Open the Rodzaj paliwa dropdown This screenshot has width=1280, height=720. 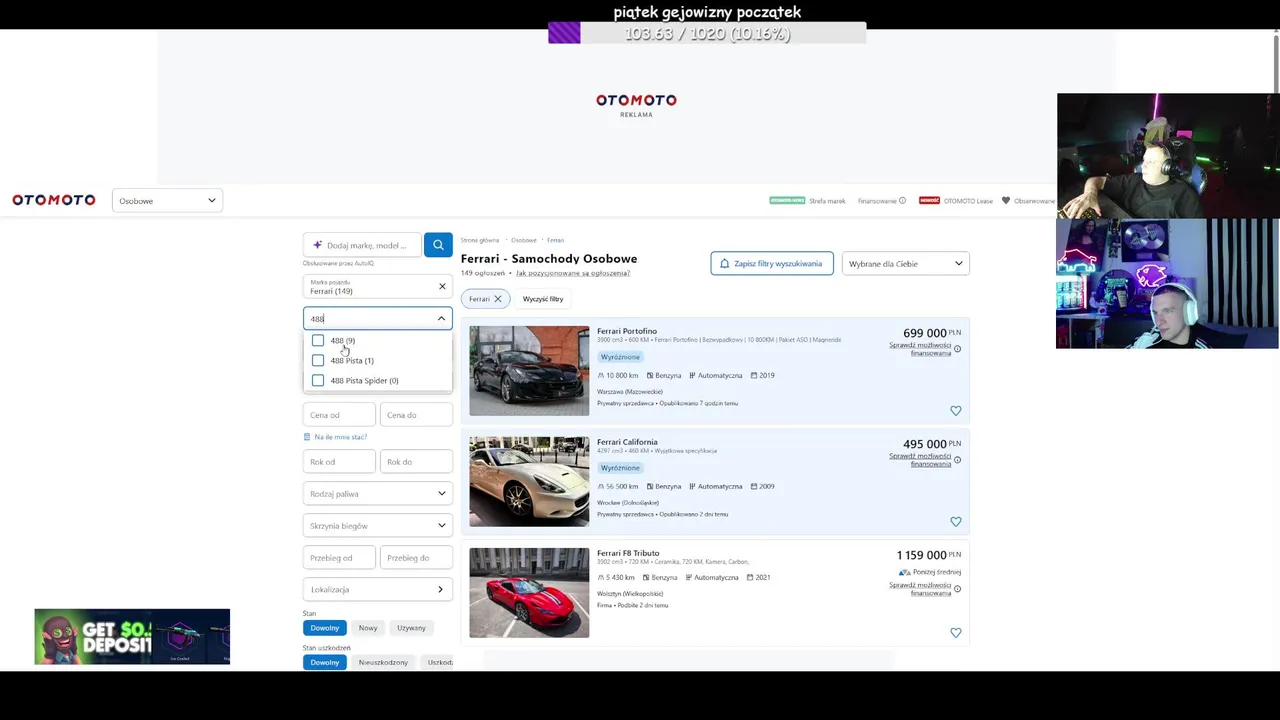(x=378, y=494)
